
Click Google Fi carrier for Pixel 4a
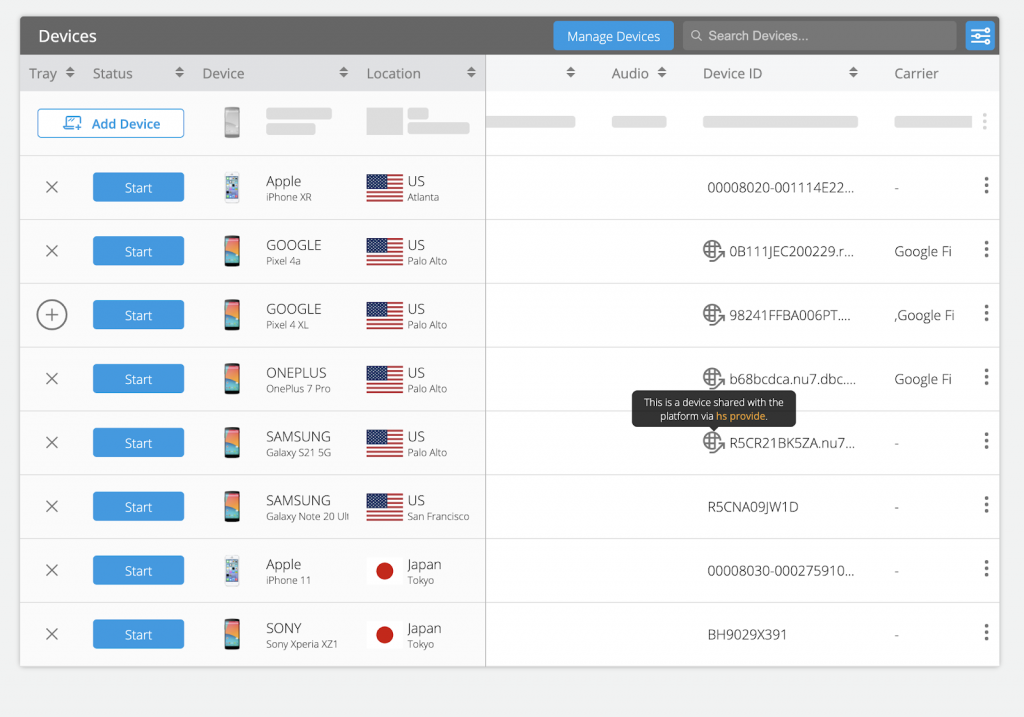coord(923,251)
